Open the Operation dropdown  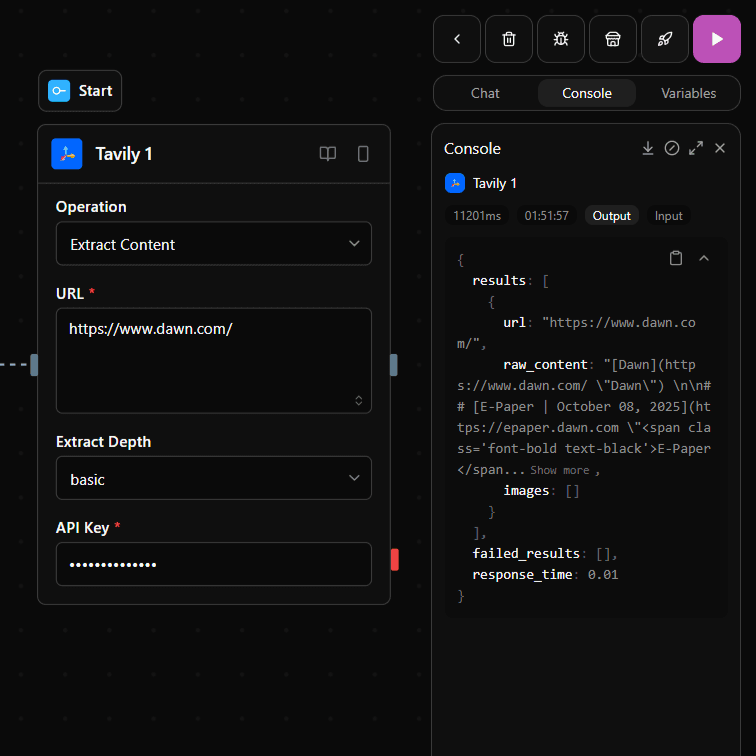[213, 244]
